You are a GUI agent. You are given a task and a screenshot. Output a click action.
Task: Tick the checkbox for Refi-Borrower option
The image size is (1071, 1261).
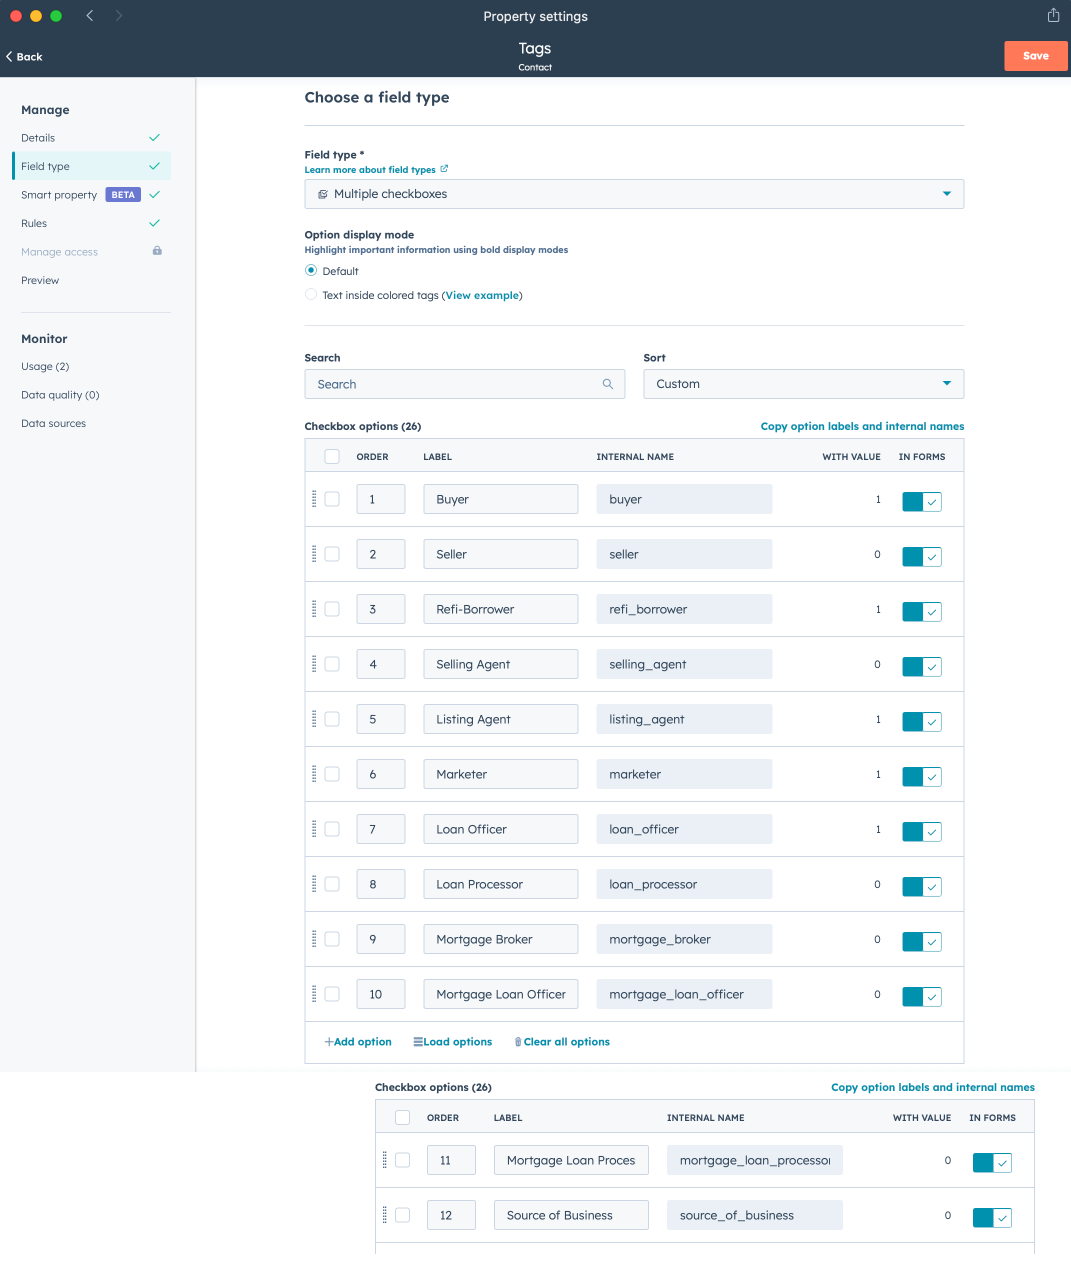tap(332, 609)
